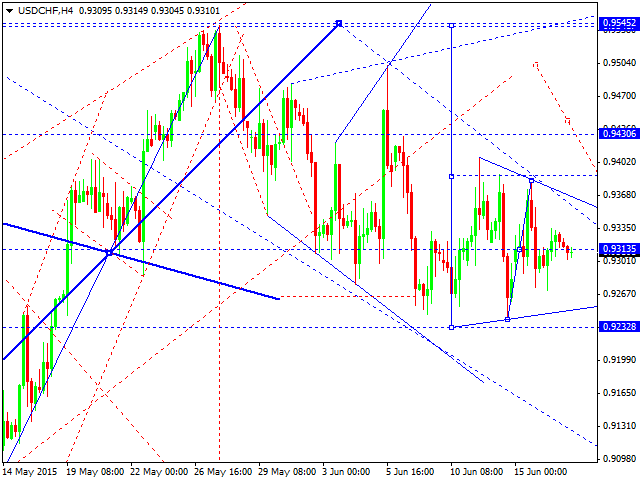
Task: Click the 0.90980 price axis value
Action: pos(619,459)
